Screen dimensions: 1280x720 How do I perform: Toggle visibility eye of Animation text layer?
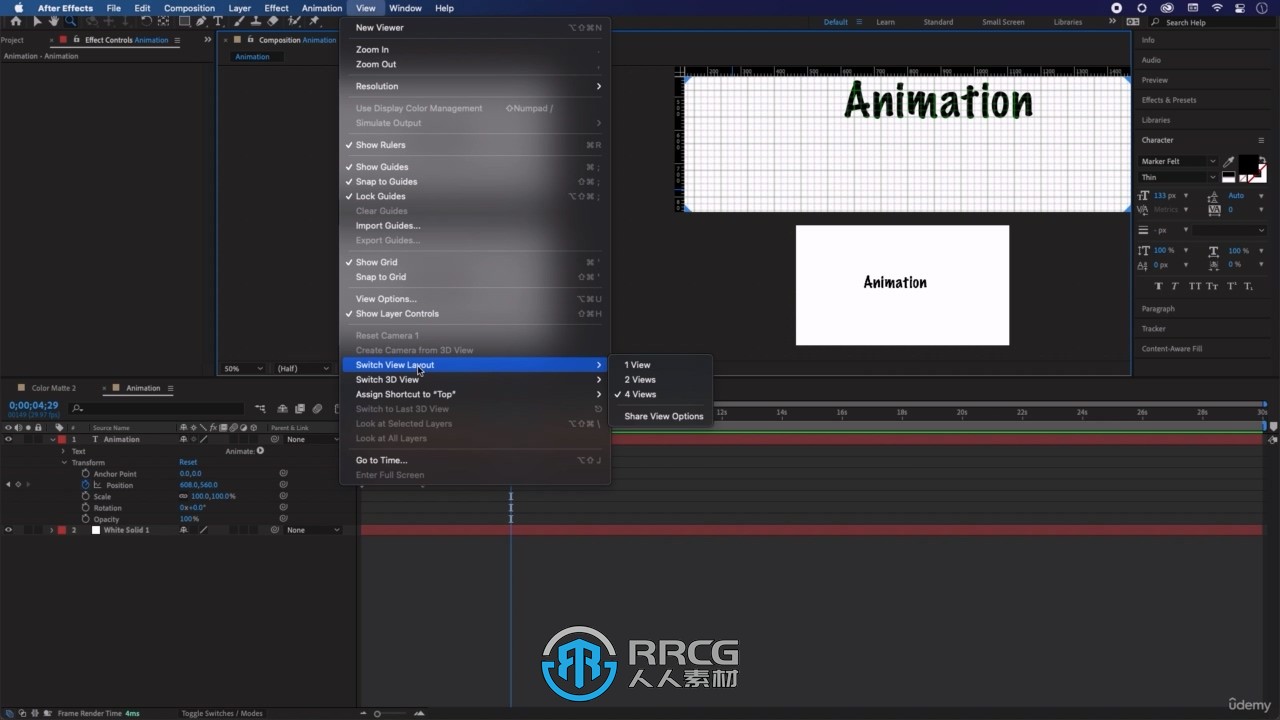8,439
